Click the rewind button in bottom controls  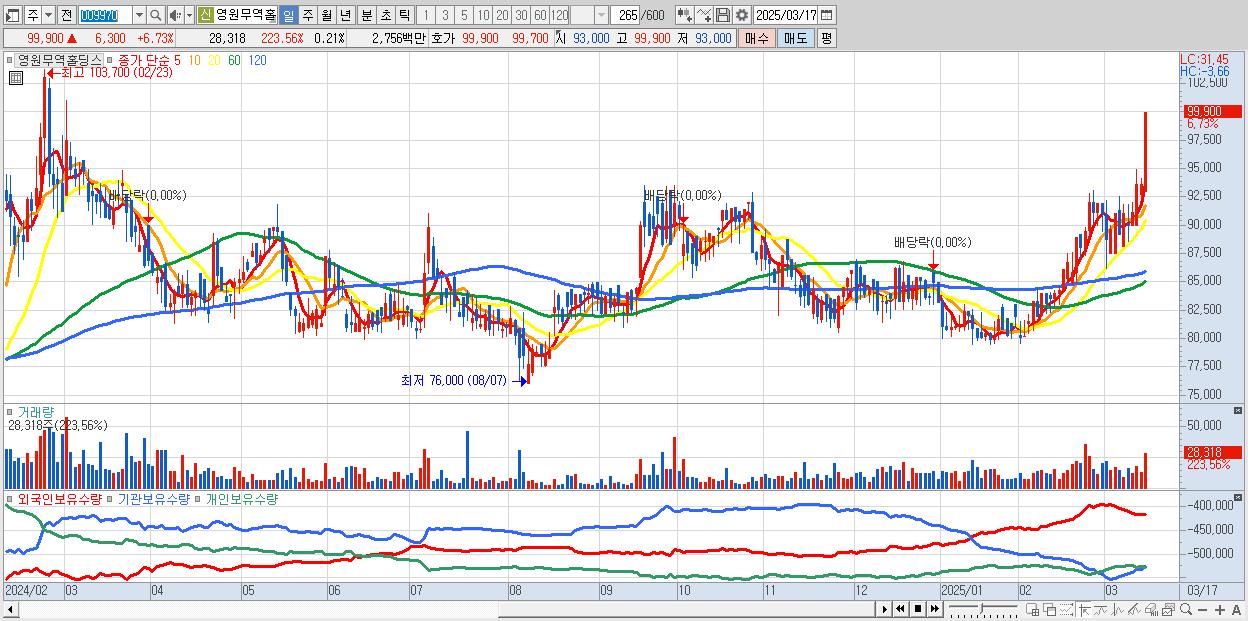(x=900, y=609)
